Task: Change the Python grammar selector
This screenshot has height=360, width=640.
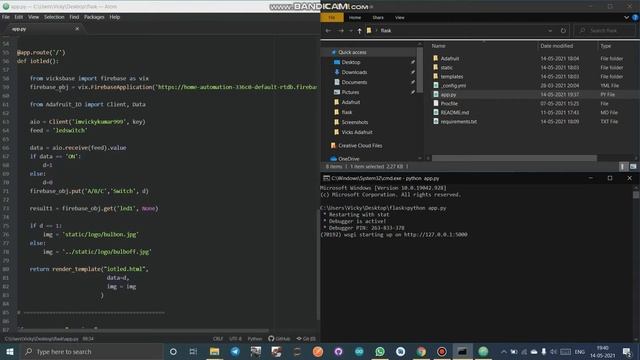Action: click(255, 339)
